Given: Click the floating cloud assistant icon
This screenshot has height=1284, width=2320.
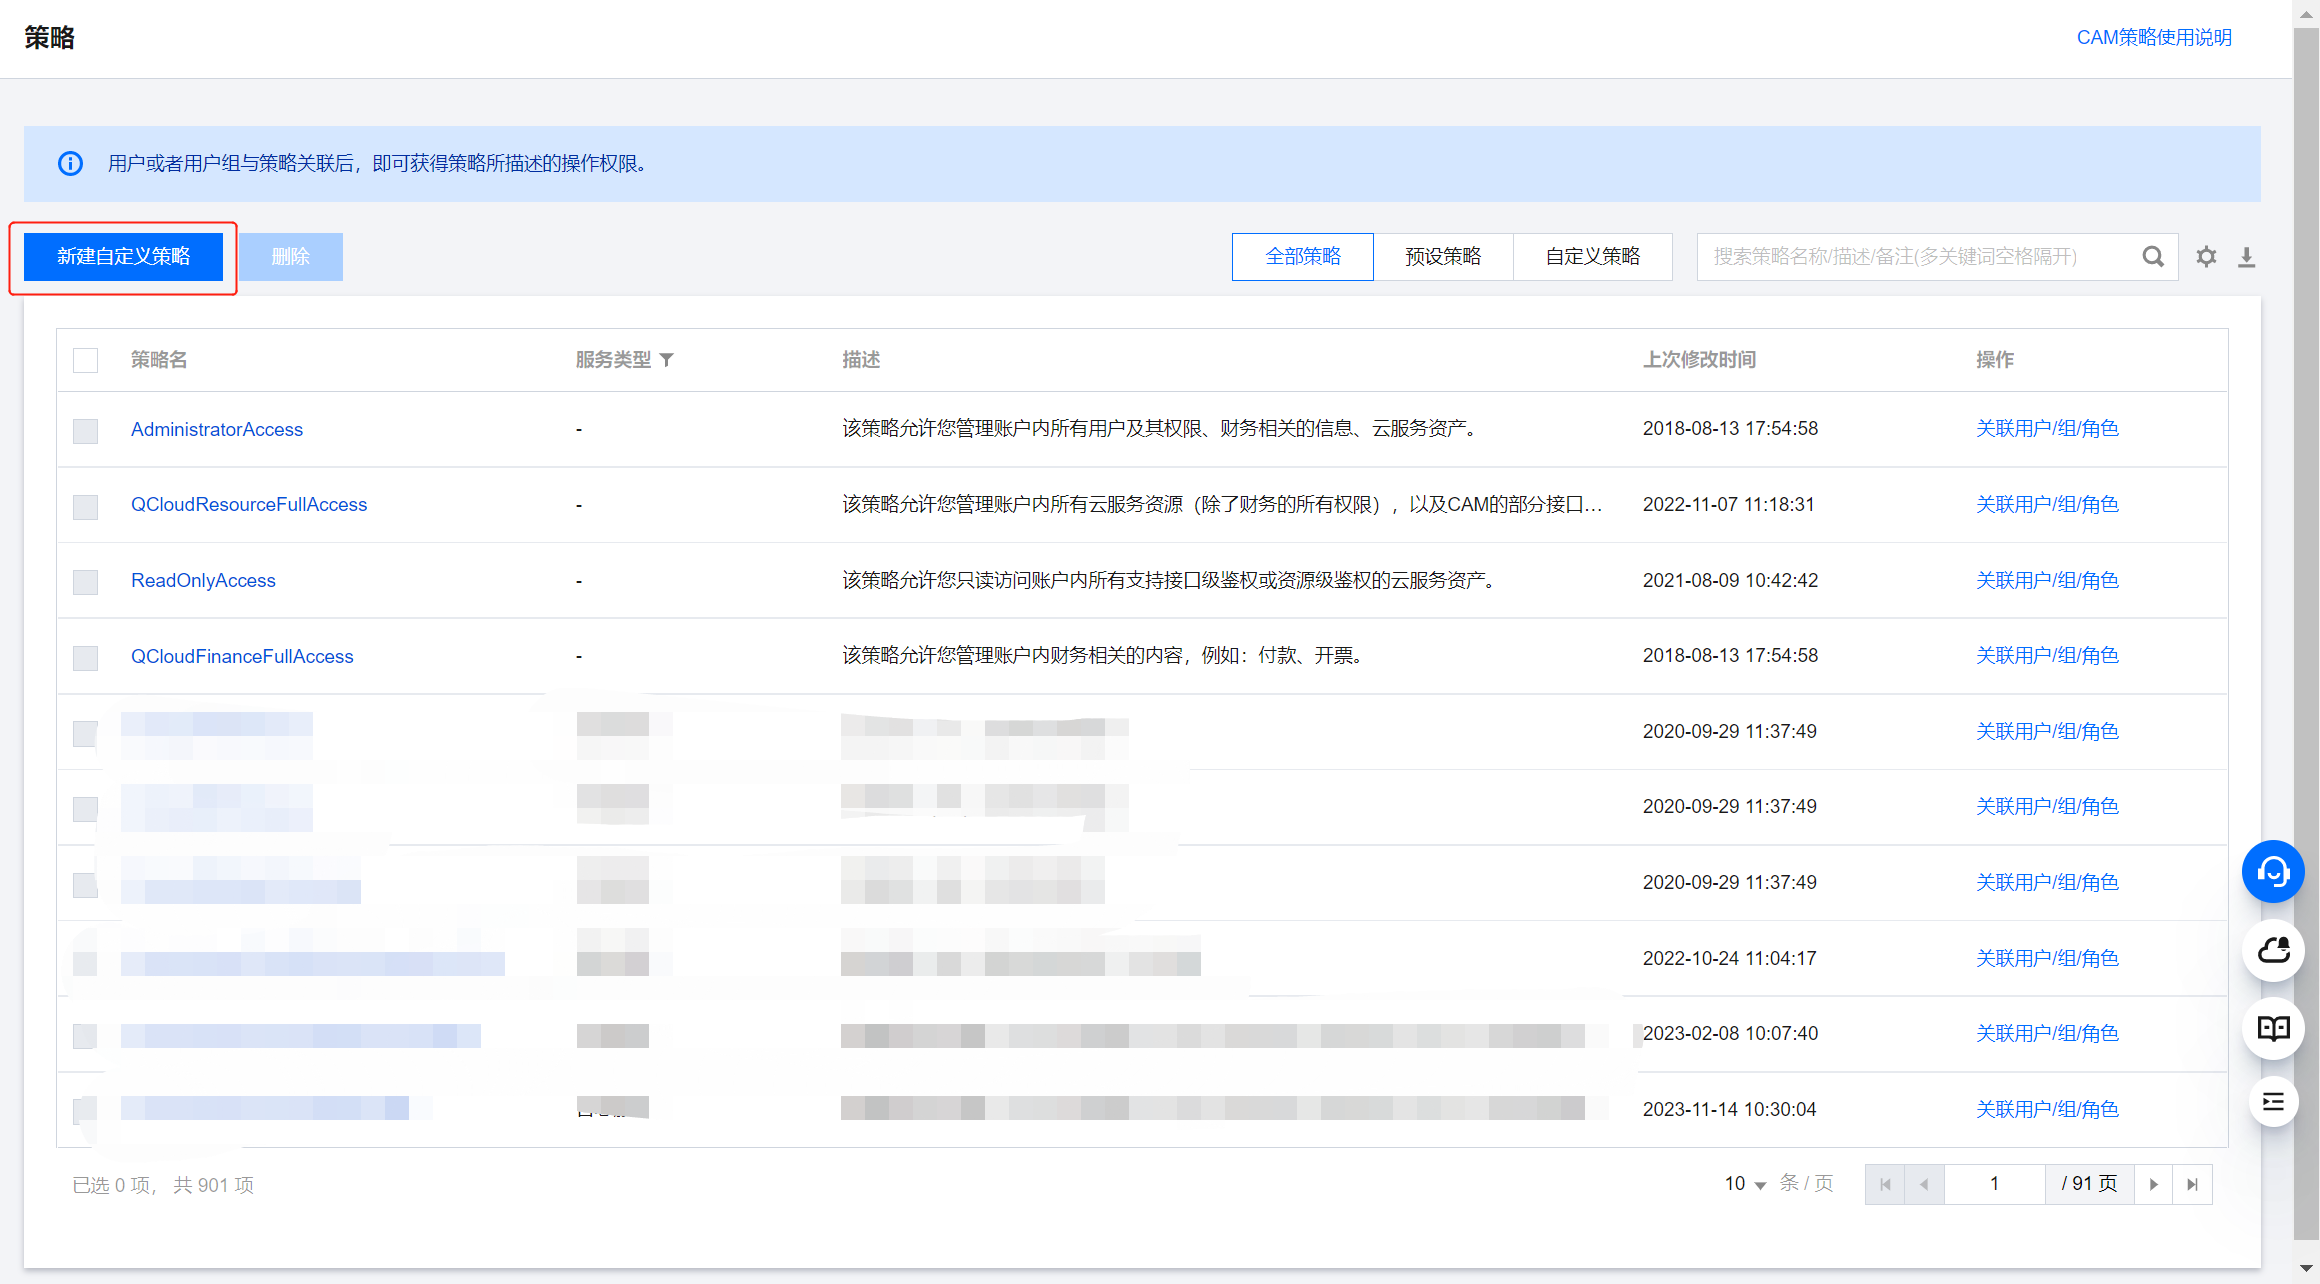Looking at the screenshot, I should point(2273,950).
